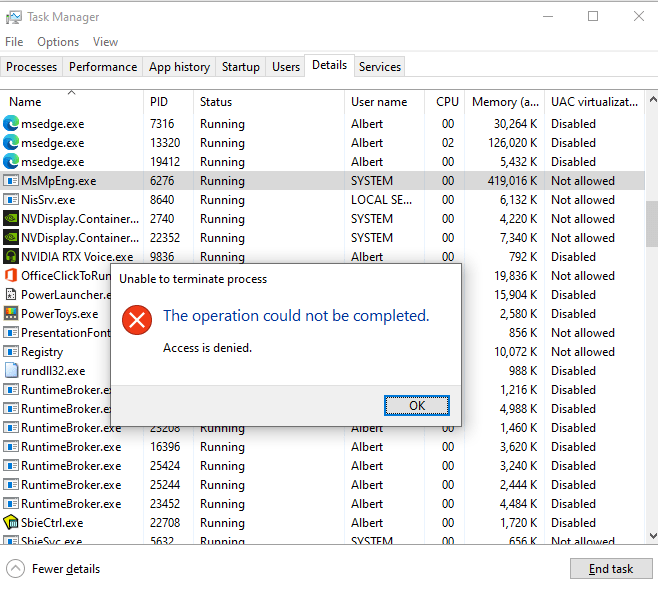This screenshot has width=658, height=590.
Task: Click the rundll32.exe file icon
Action: coord(11,371)
